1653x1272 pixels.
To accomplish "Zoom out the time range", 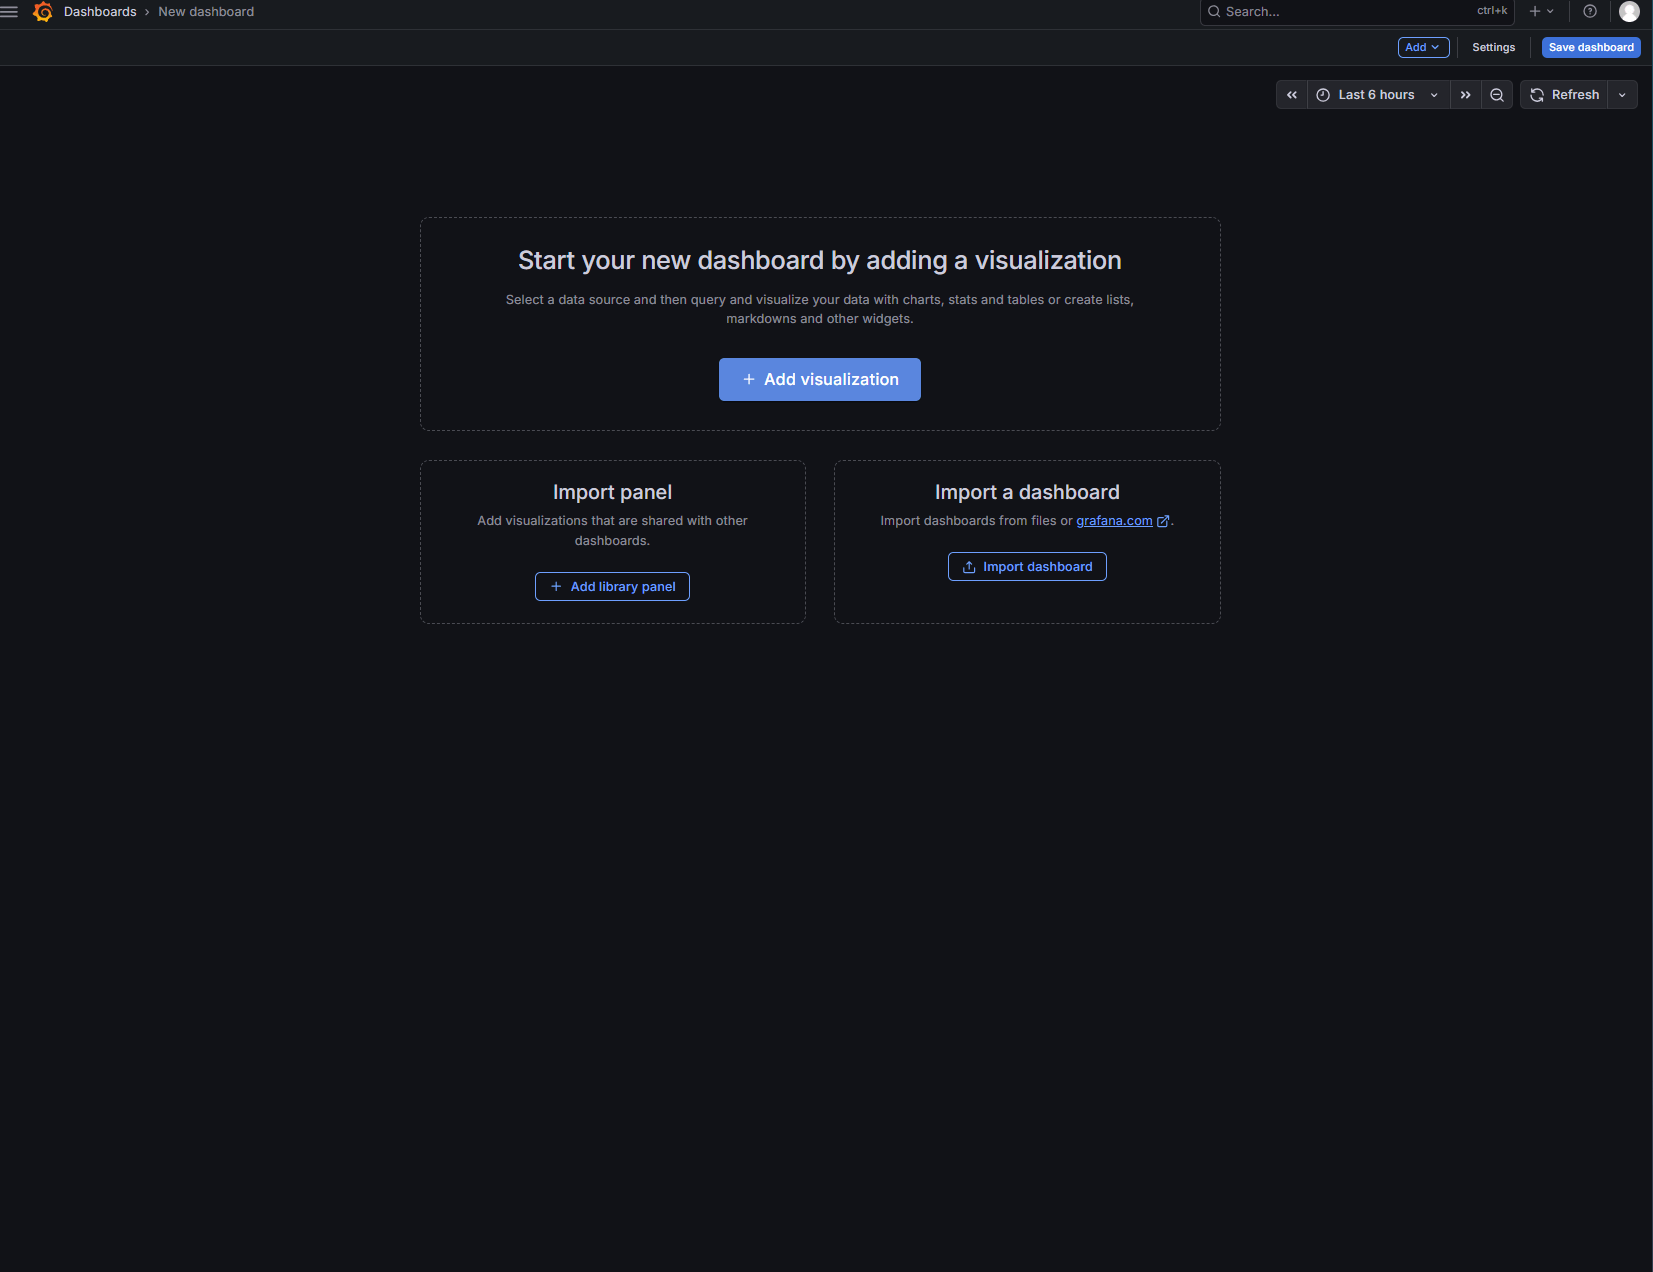I will coord(1497,95).
